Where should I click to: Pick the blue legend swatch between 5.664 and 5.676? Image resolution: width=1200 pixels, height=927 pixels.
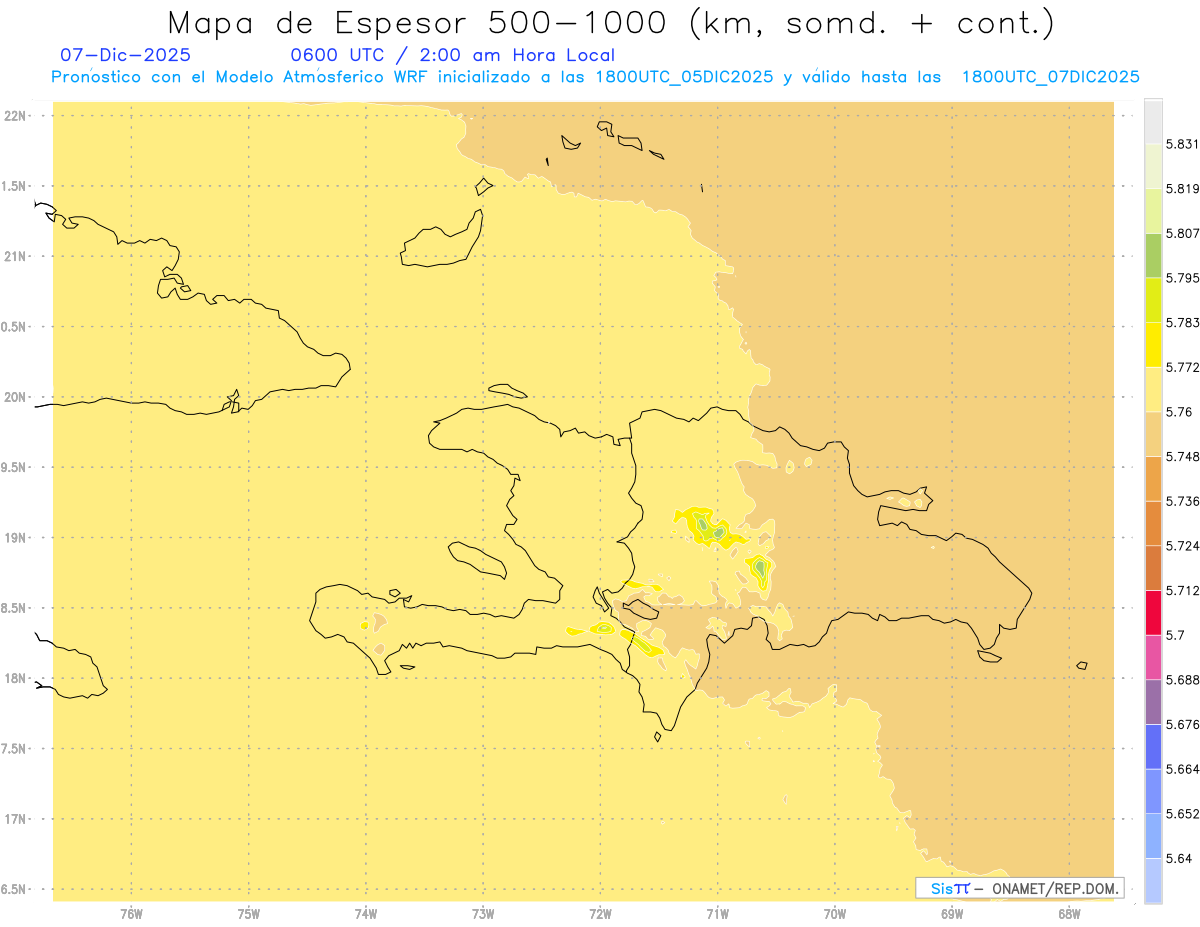[1153, 747]
